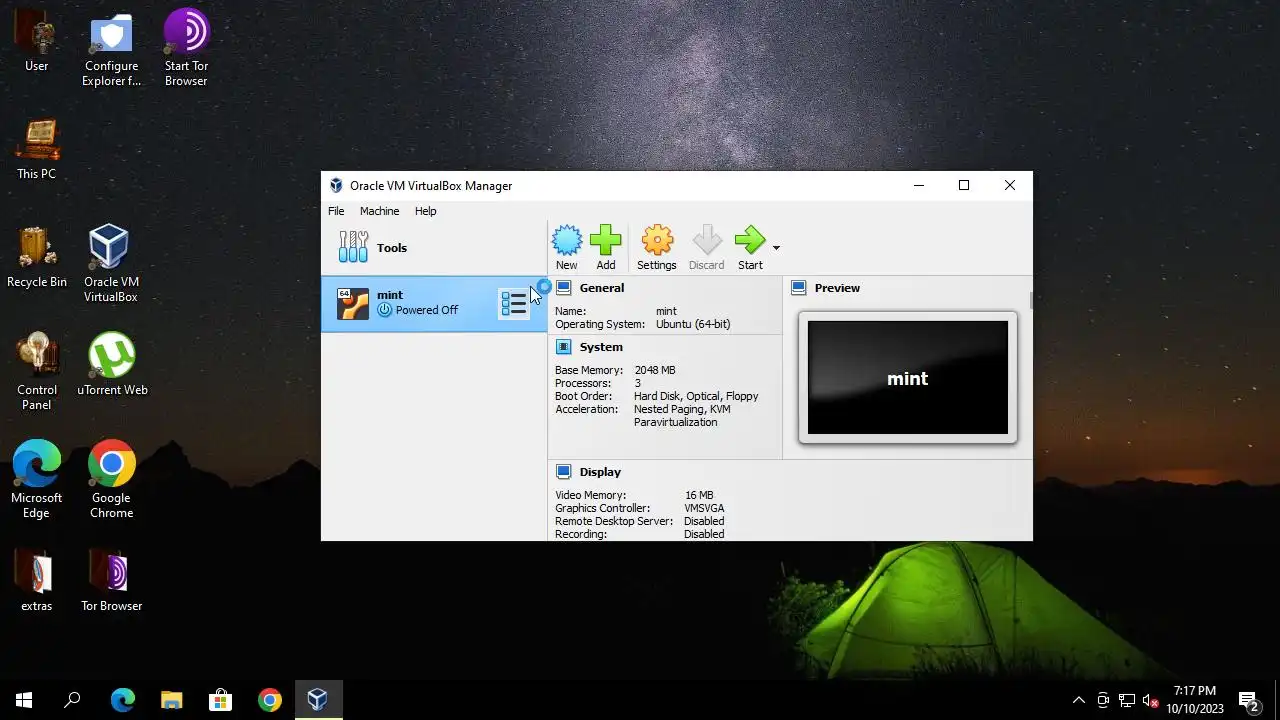This screenshot has width=1280, height=720.
Task: Select Control Panel desktop icon
Action: coord(37,372)
